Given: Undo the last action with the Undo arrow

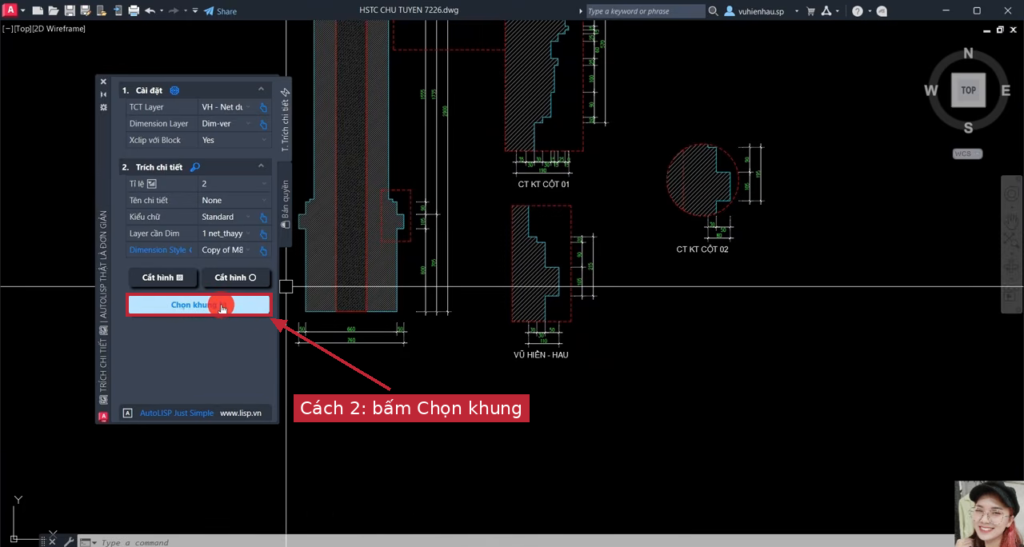Looking at the screenshot, I should click(150, 11).
